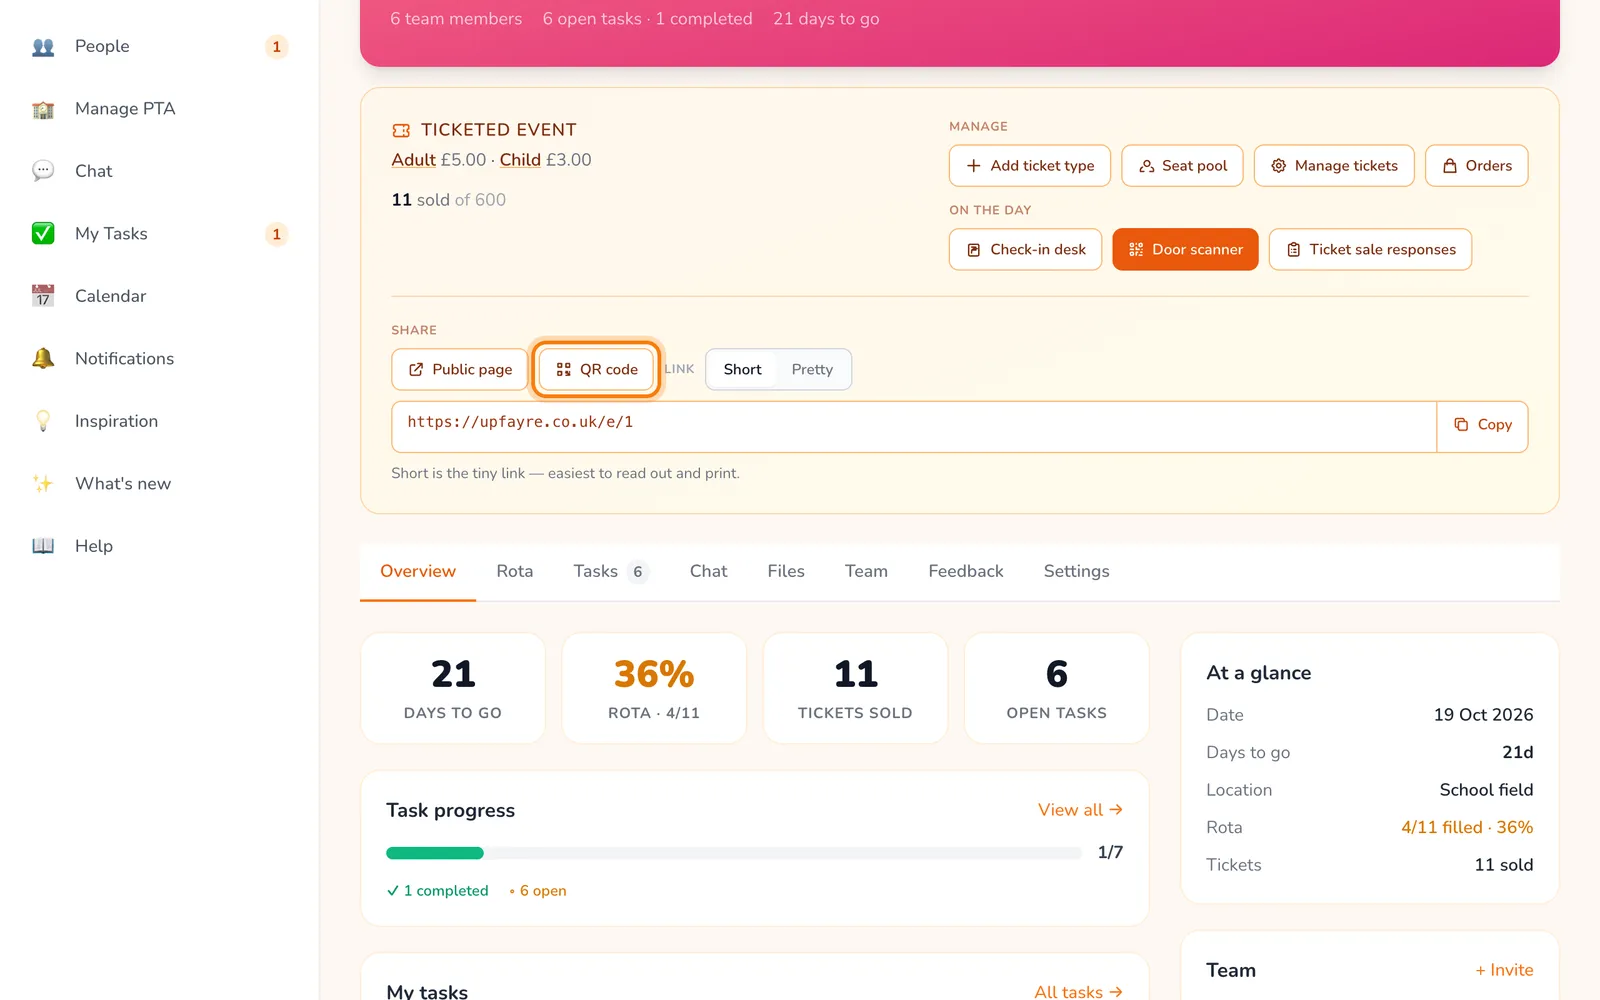Image resolution: width=1600 pixels, height=1000 pixels.
Task: Copy the event link
Action: pos(1483,425)
